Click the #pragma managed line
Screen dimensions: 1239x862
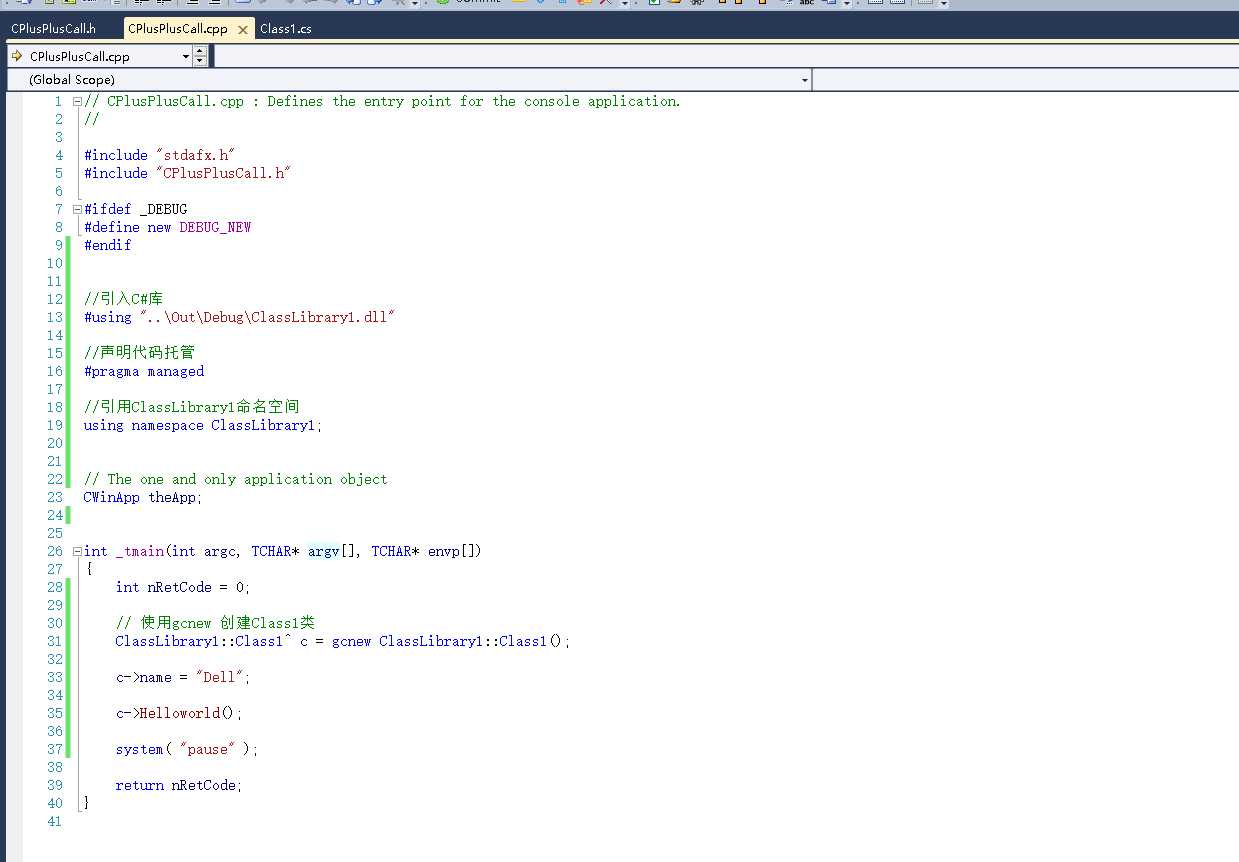(x=144, y=371)
